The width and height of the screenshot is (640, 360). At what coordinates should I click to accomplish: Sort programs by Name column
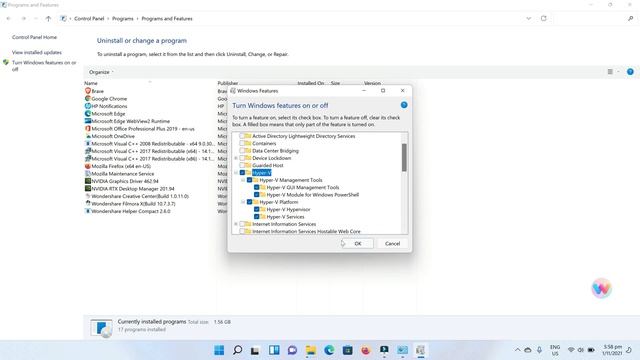pyautogui.click(x=91, y=83)
